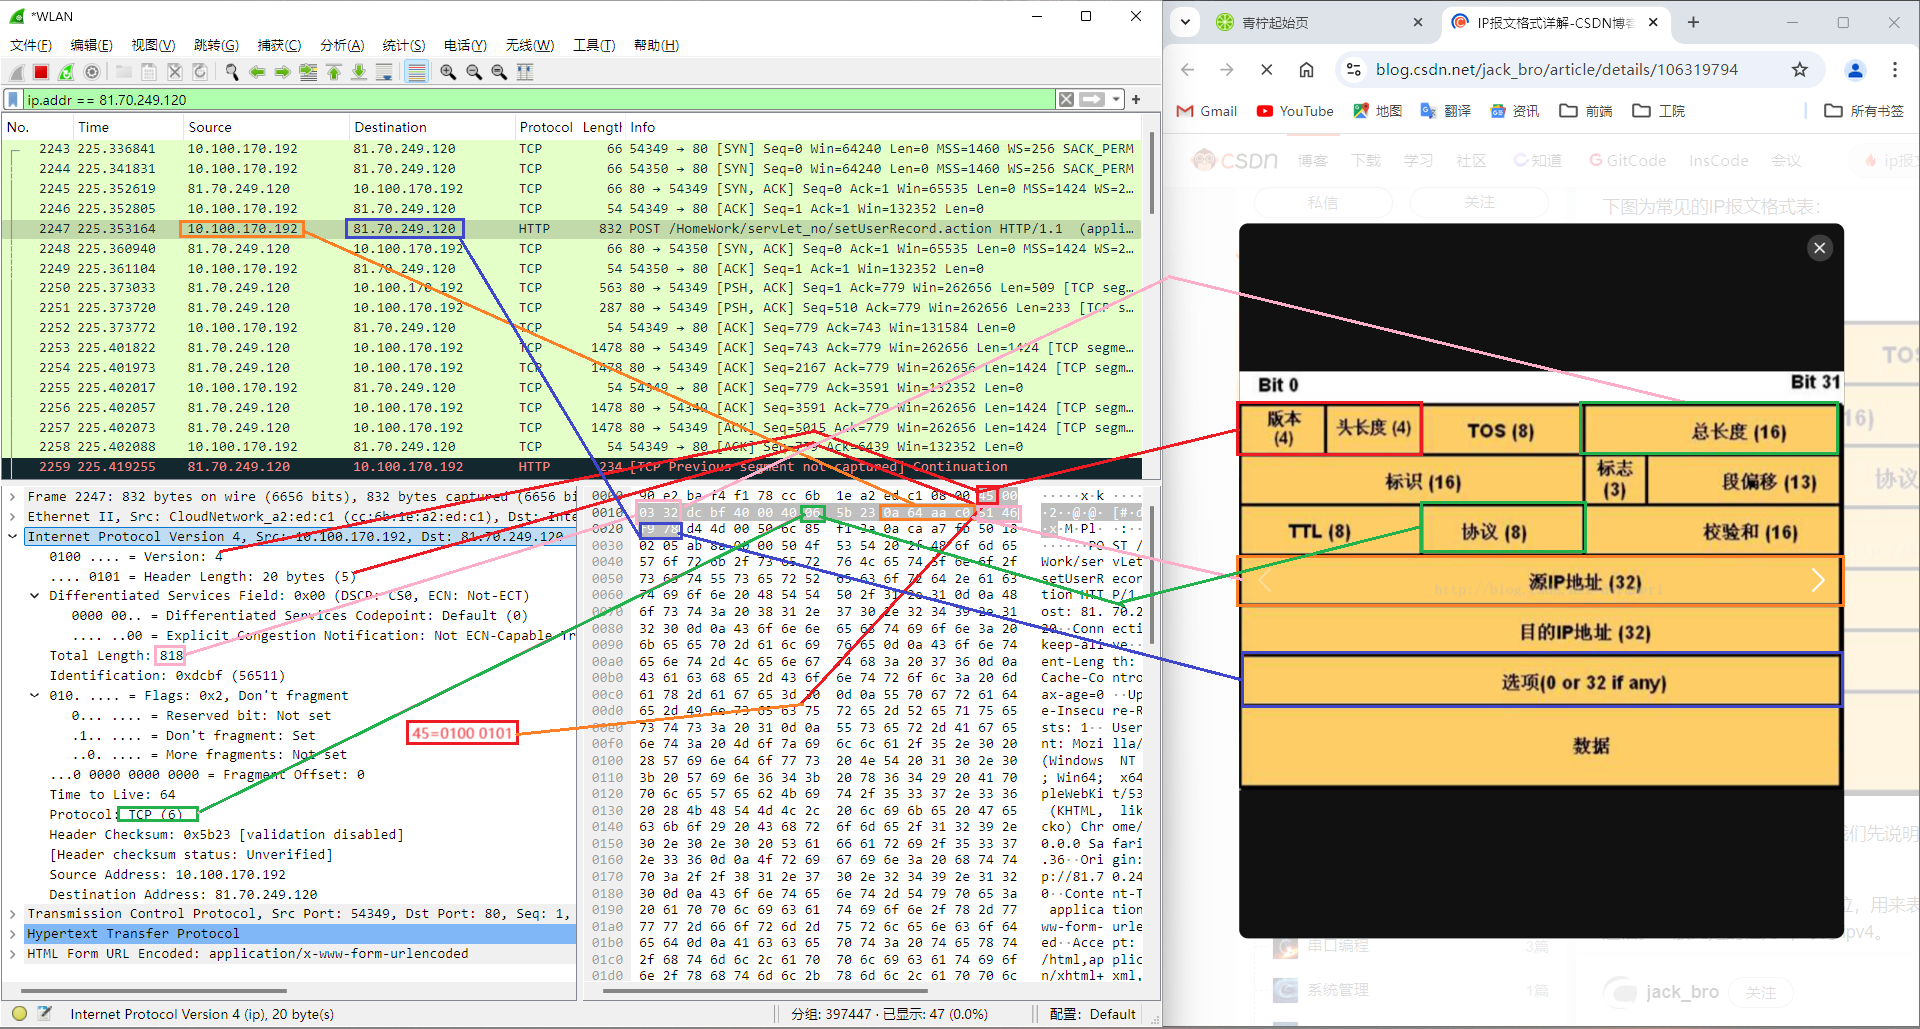Zoom out Wireshark text
This screenshot has height=1029, width=1920.
click(474, 72)
